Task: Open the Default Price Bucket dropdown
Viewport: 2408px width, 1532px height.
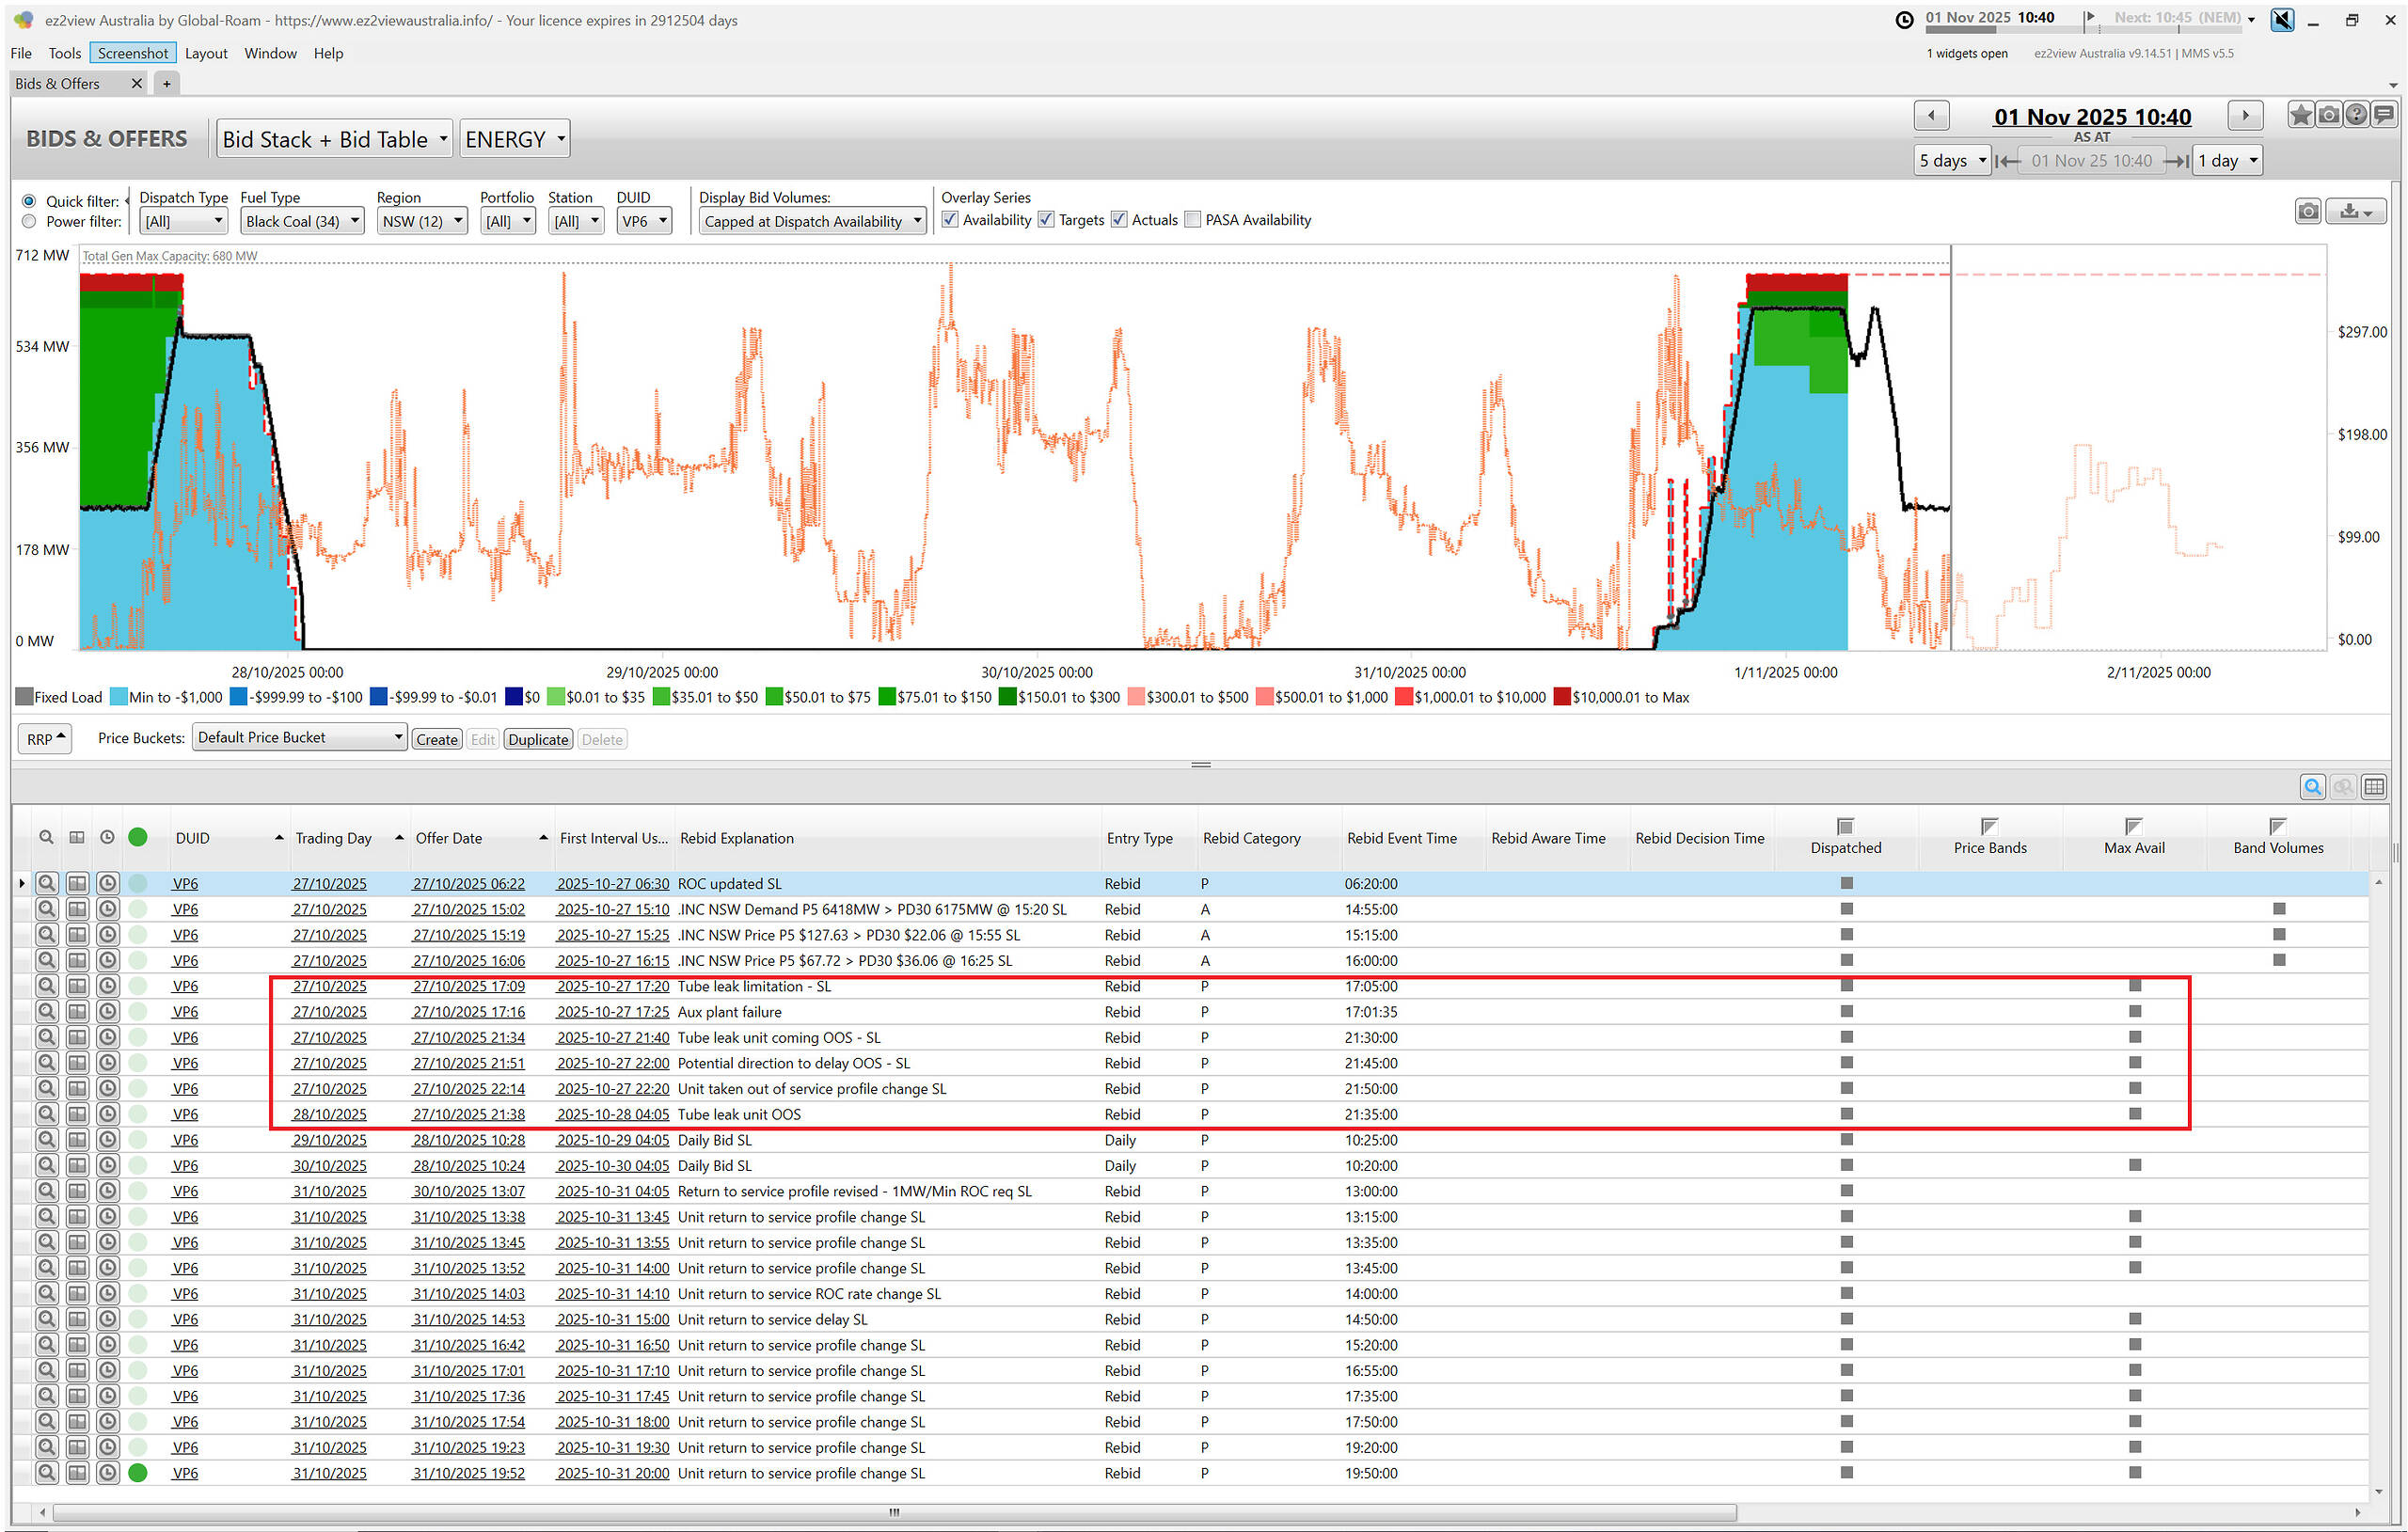Action: [x=299, y=738]
